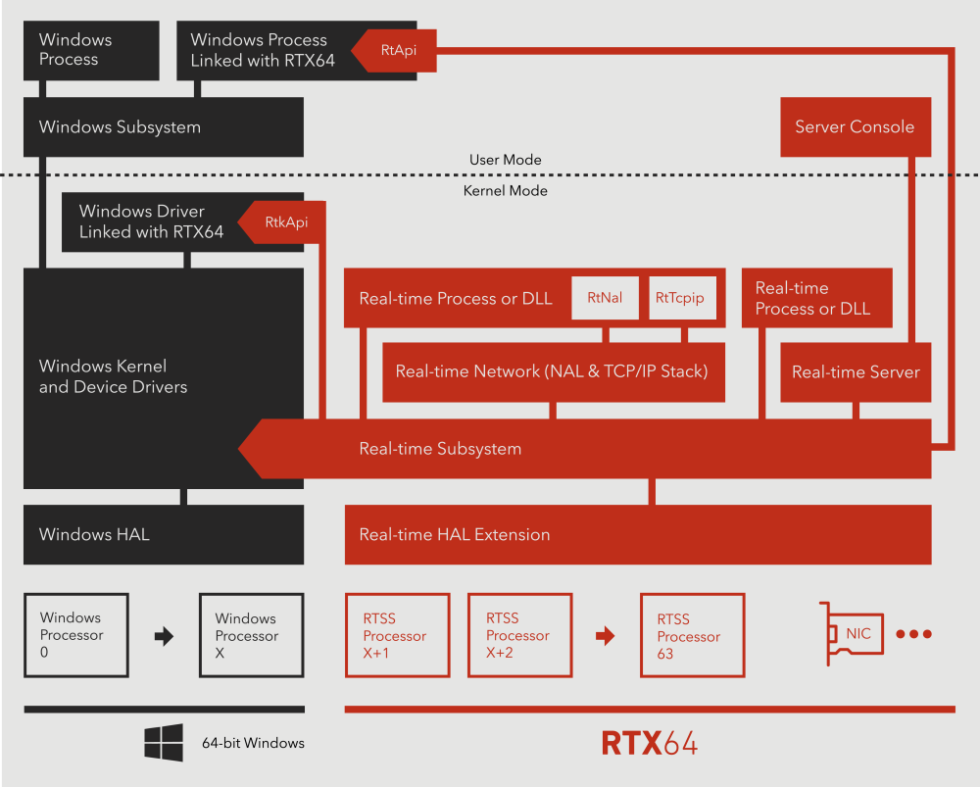The width and height of the screenshot is (980, 787).
Task: Expand the ellipsis beside the NIC icon
Action: [914, 634]
